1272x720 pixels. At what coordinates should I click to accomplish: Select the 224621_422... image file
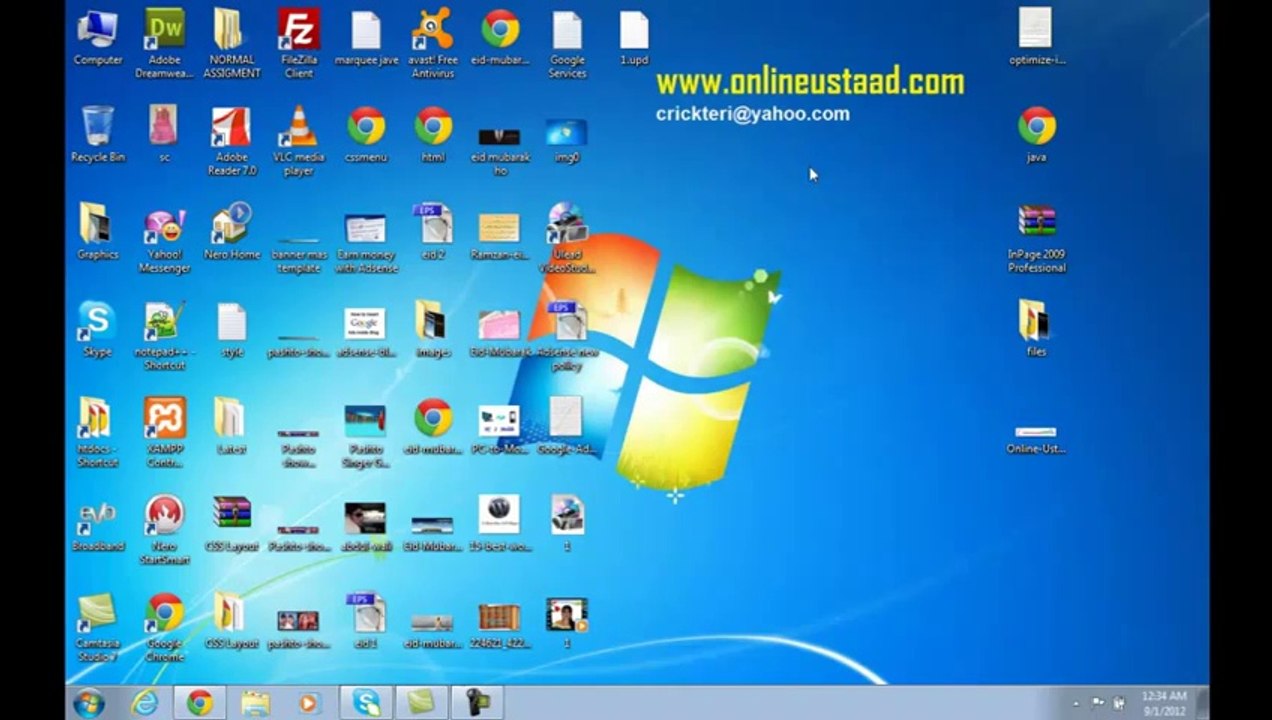tap(499, 625)
